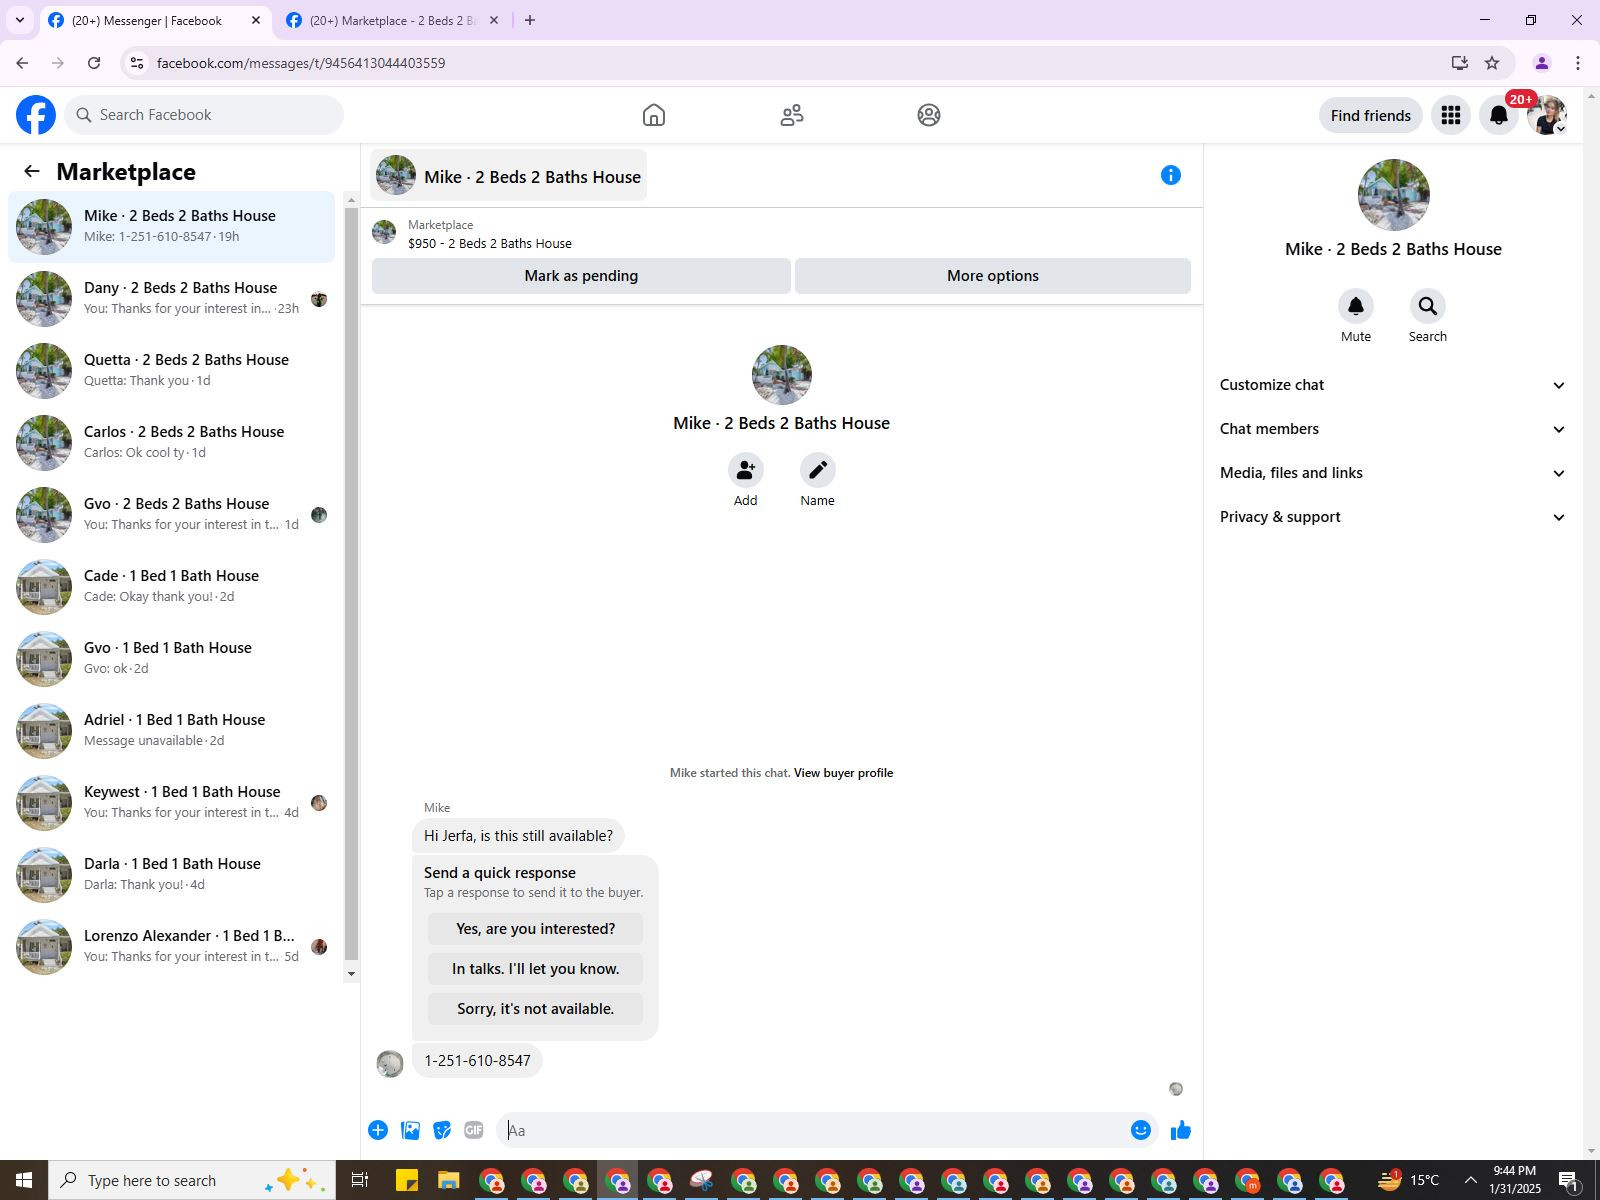This screenshot has height=1200, width=1600.
Task: Click Mark as pending button
Action: point(581,276)
